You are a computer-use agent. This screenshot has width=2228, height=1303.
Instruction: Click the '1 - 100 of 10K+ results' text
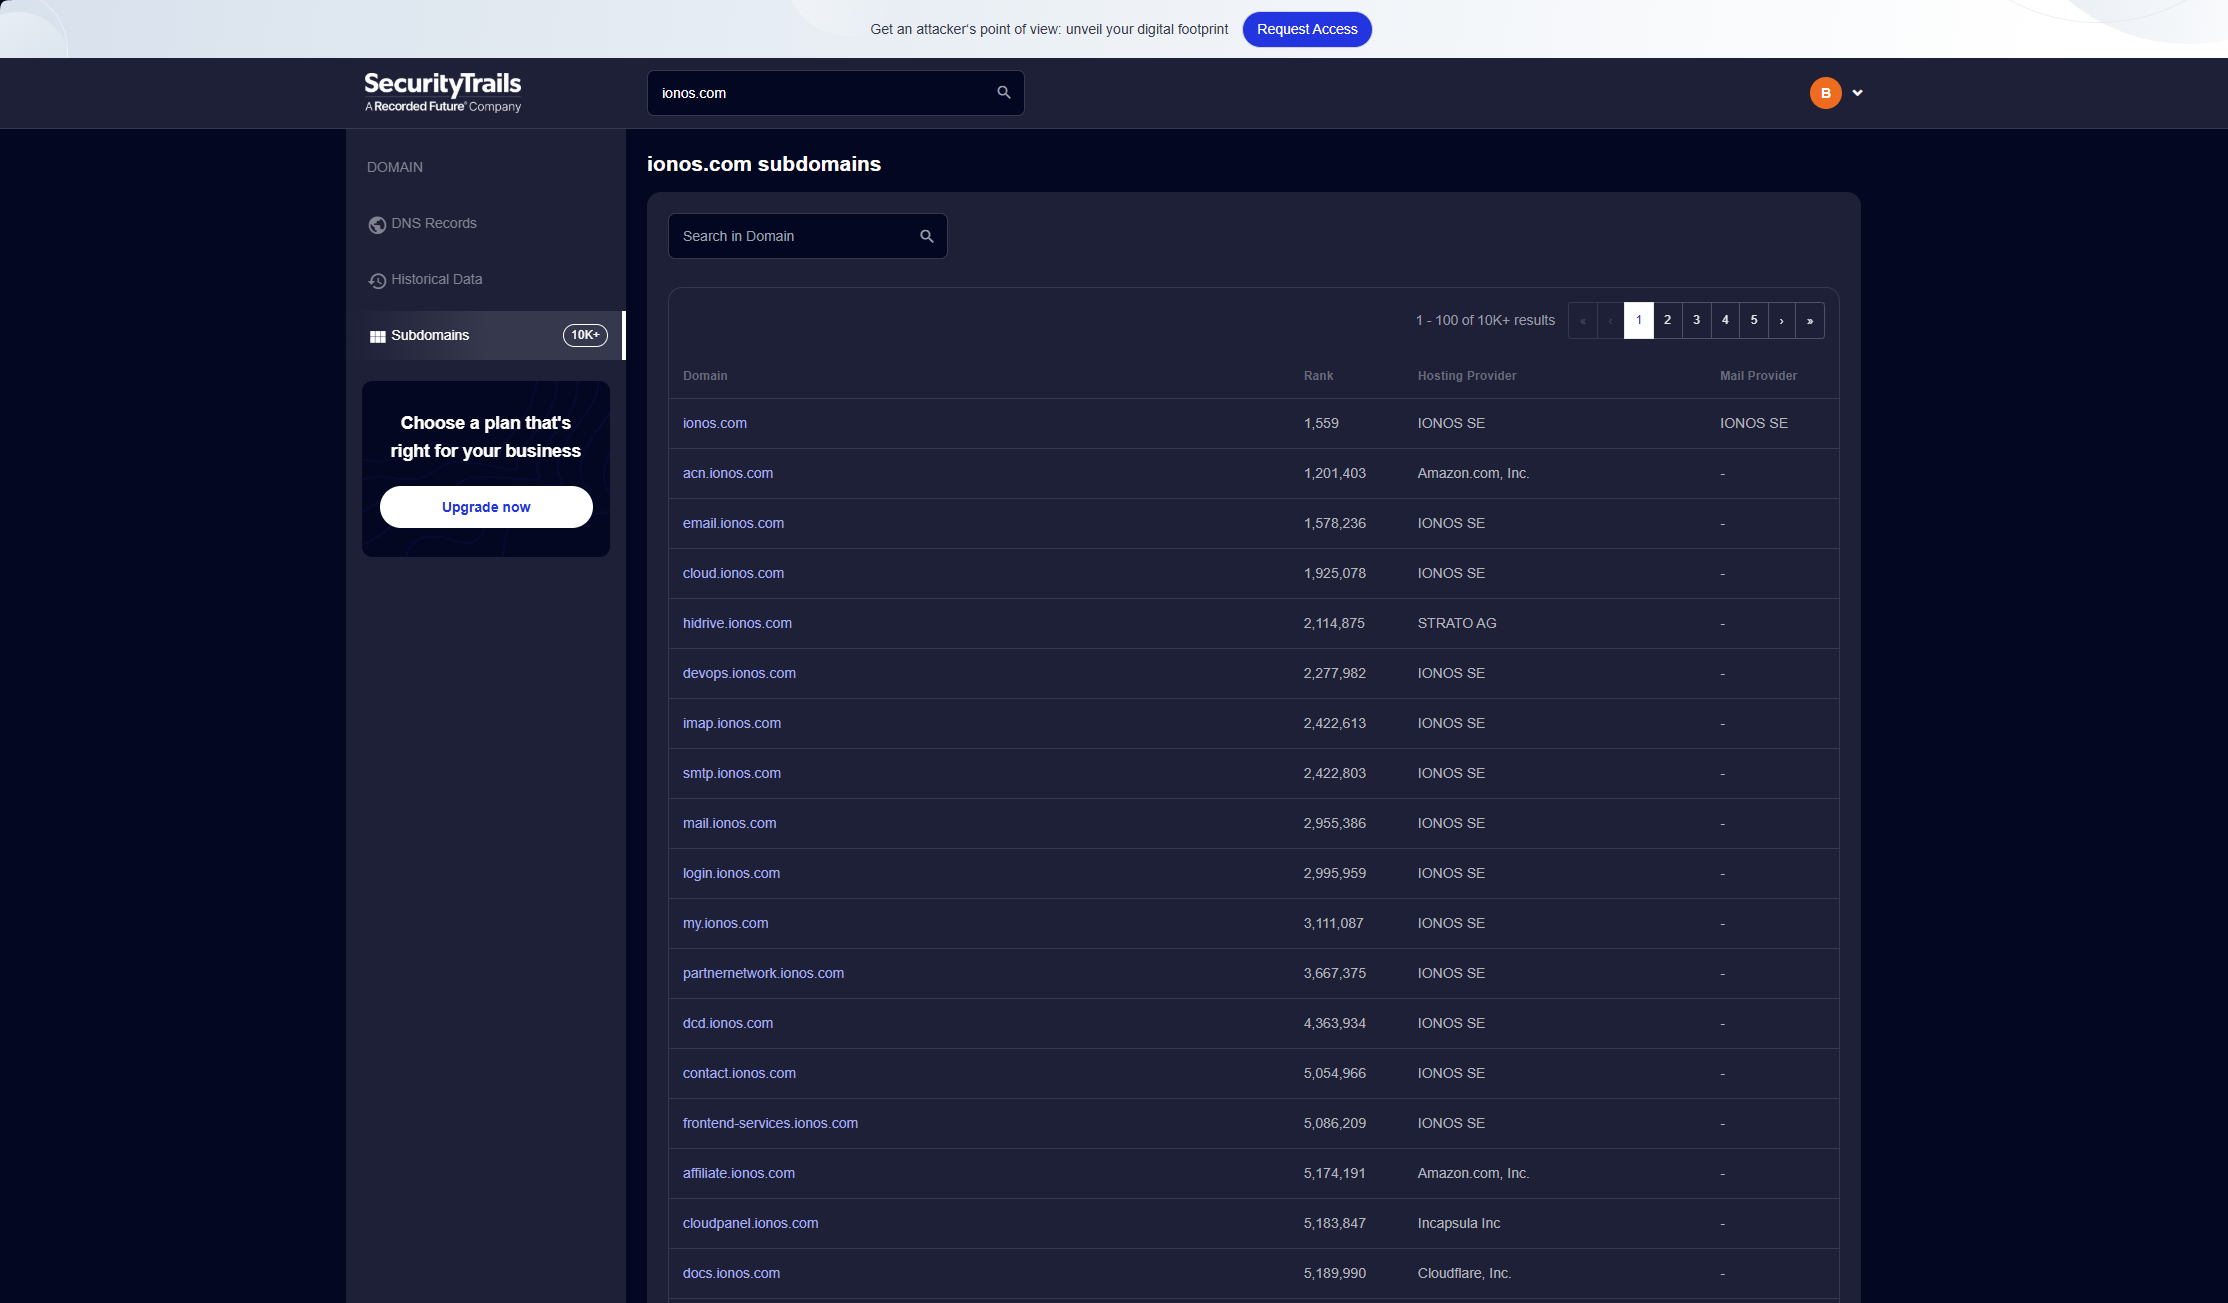1485,320
